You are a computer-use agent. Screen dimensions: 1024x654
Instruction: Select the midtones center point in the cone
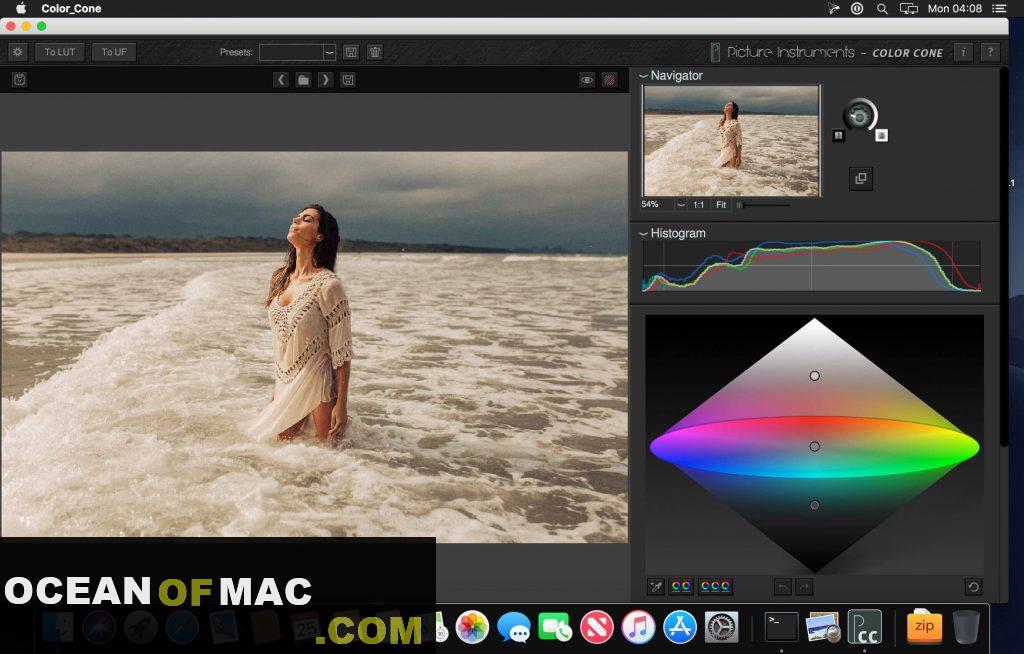tap(814, 446)
